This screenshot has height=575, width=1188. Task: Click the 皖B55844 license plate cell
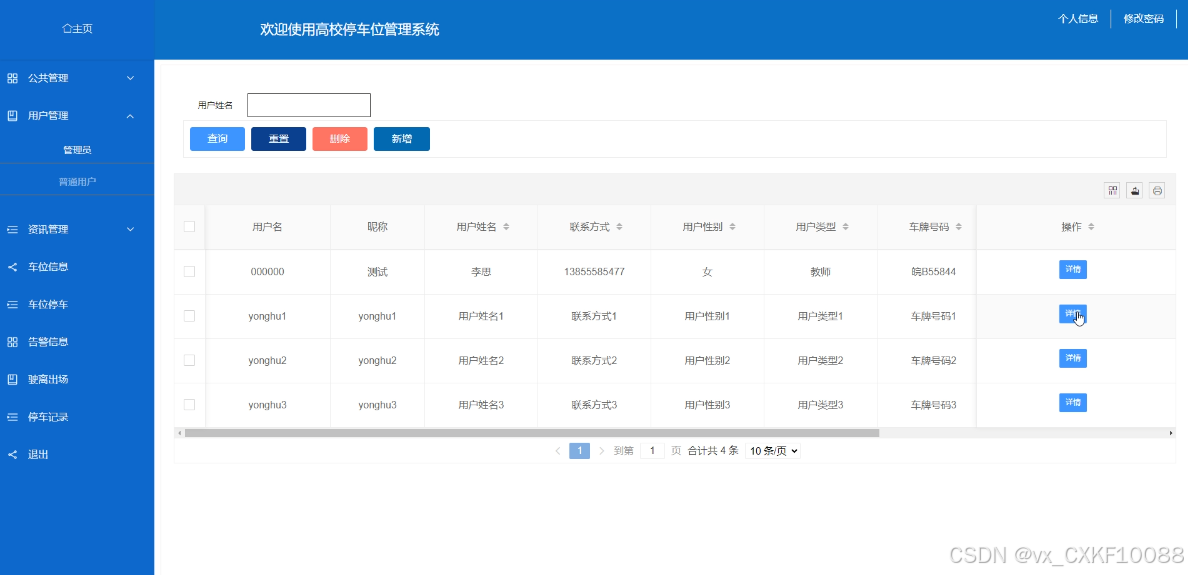pyautogui.click(x=933, y=271)
